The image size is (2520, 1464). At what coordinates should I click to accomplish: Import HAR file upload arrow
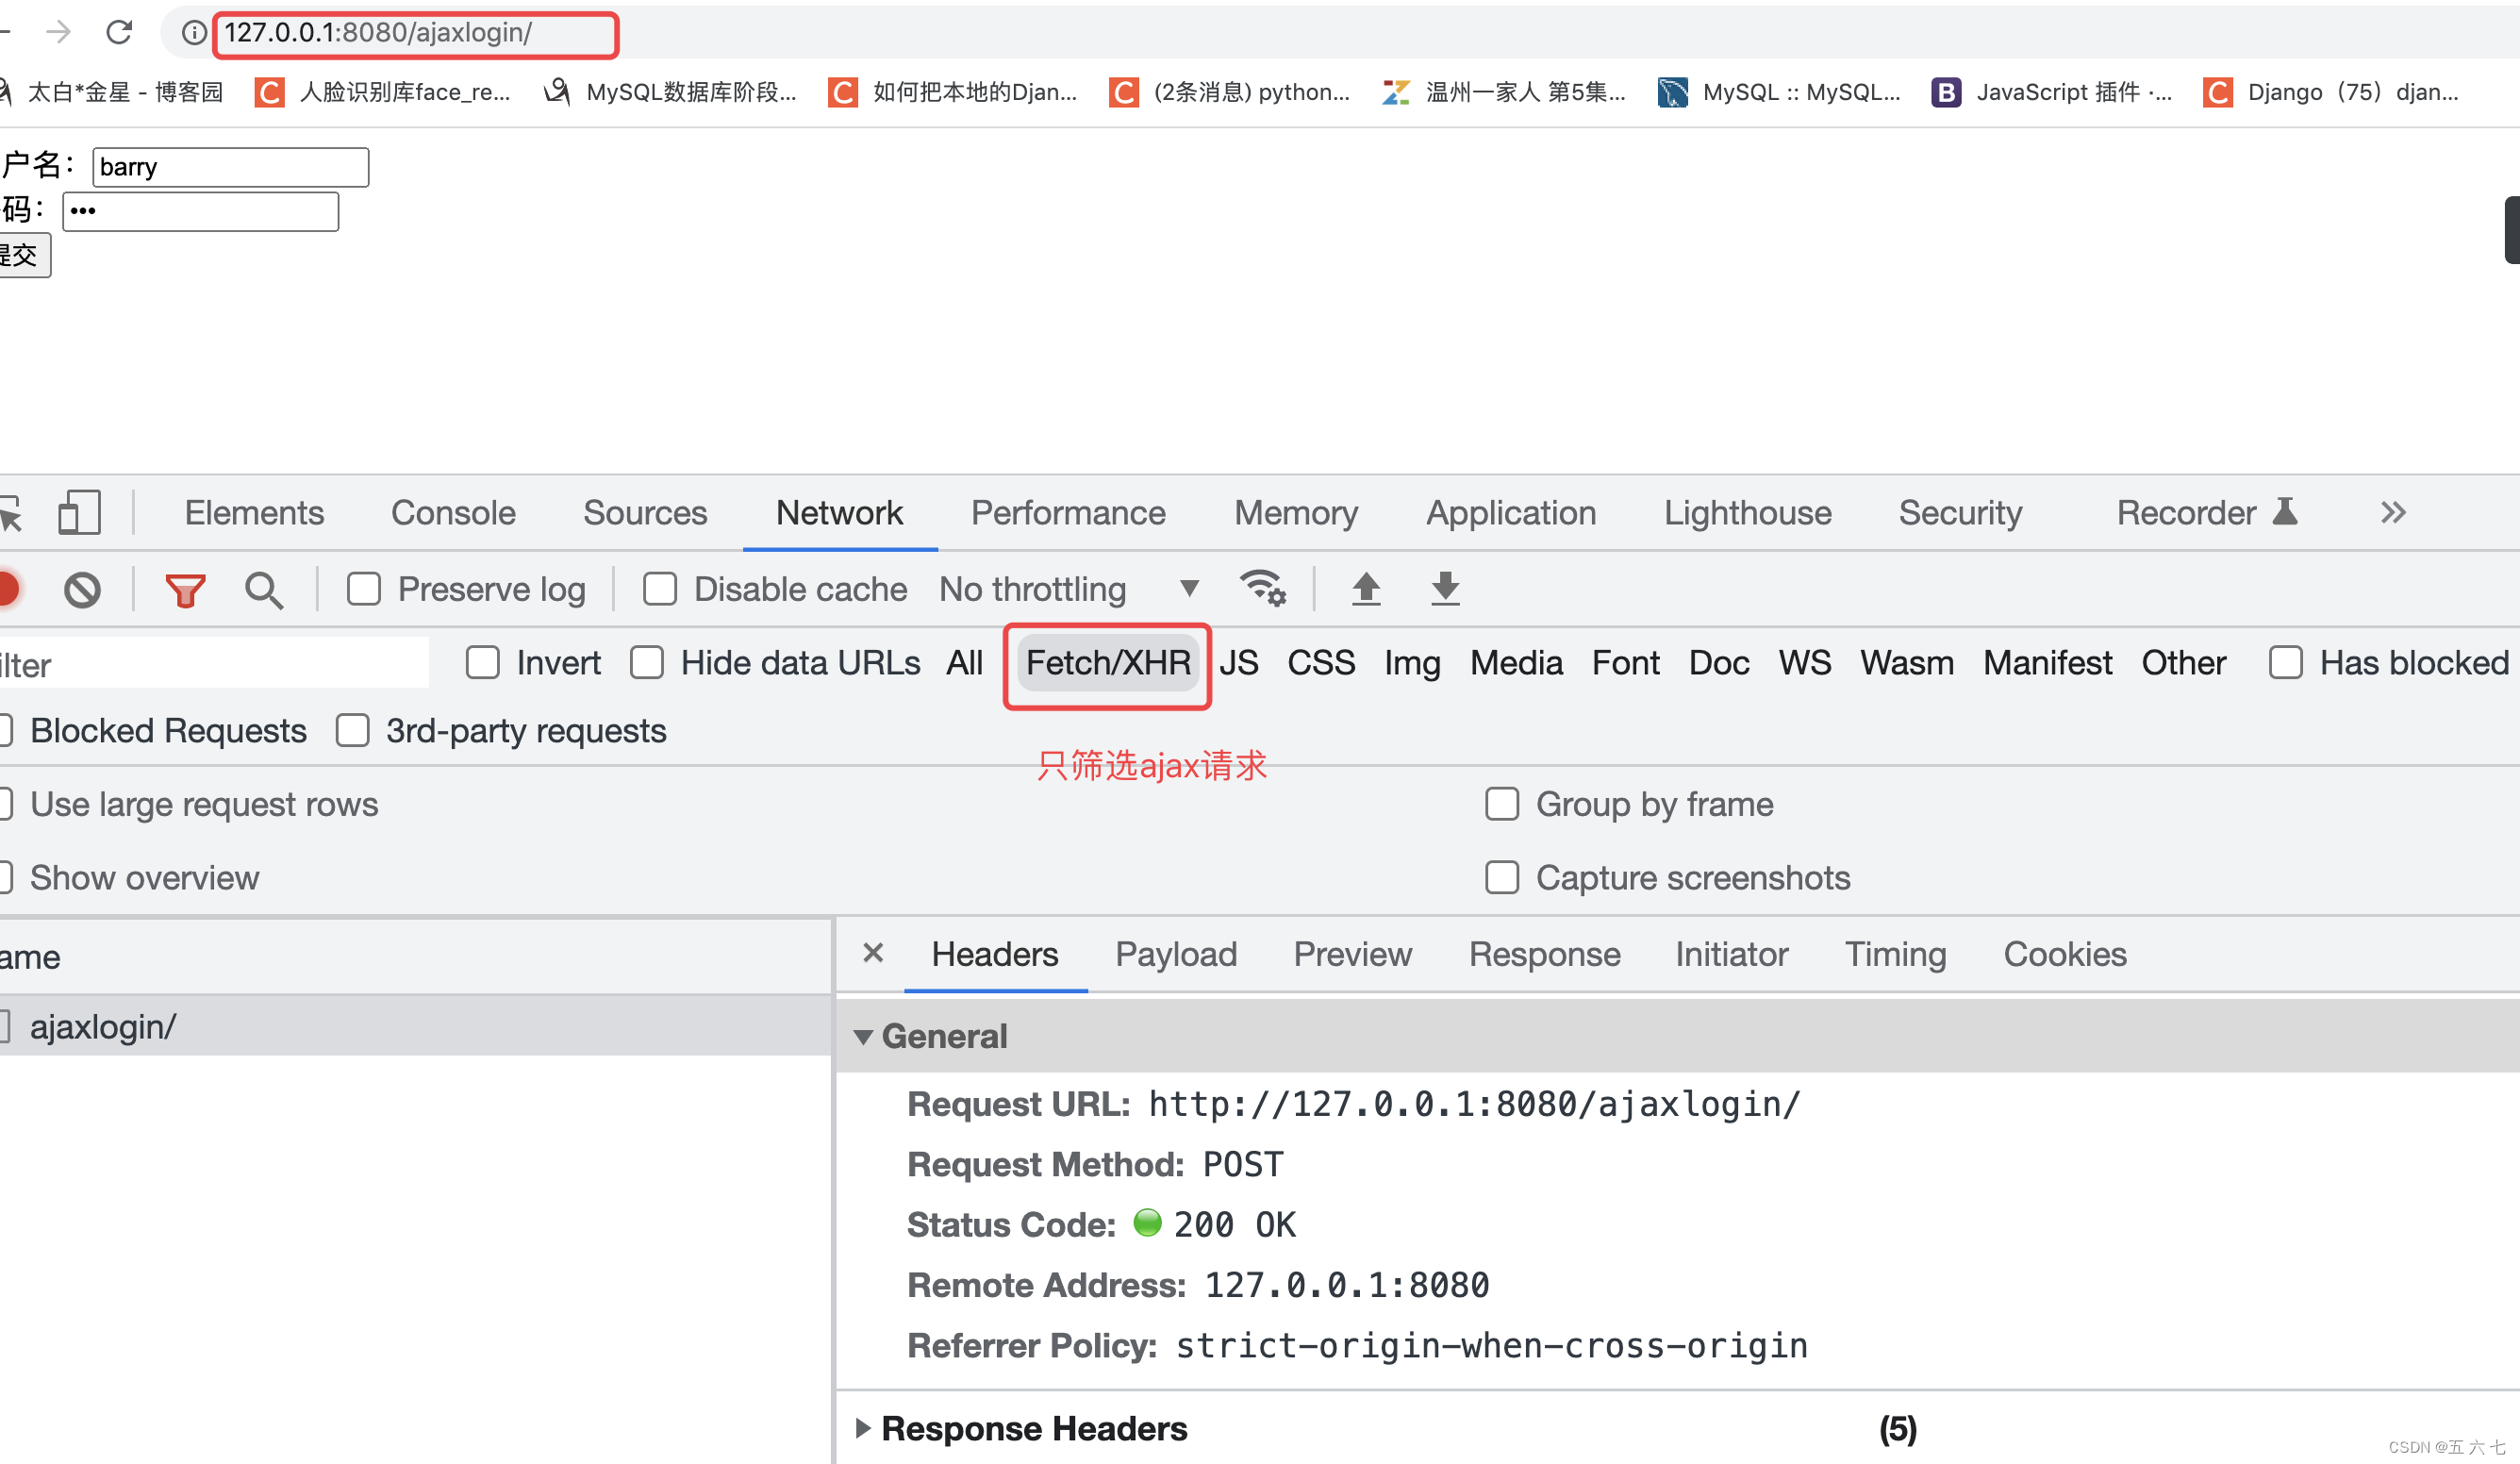pyautogui.click(x=1366, y=588)
